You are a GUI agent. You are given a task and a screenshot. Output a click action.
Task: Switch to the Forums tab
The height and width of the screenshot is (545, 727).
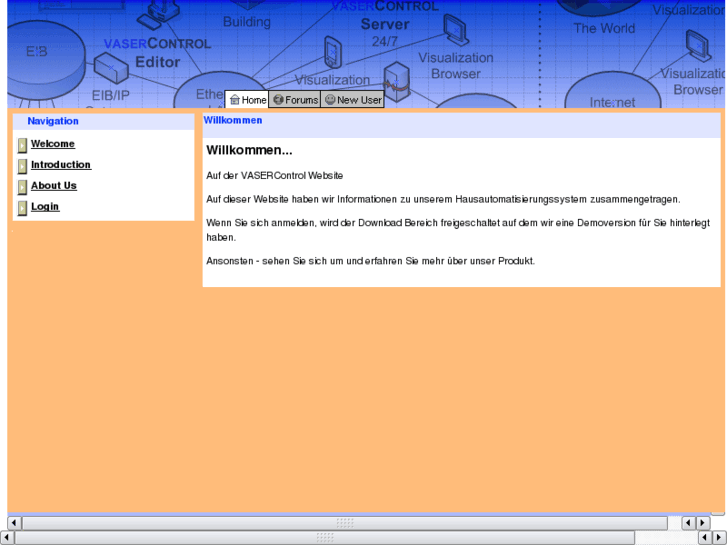point(295,100)
